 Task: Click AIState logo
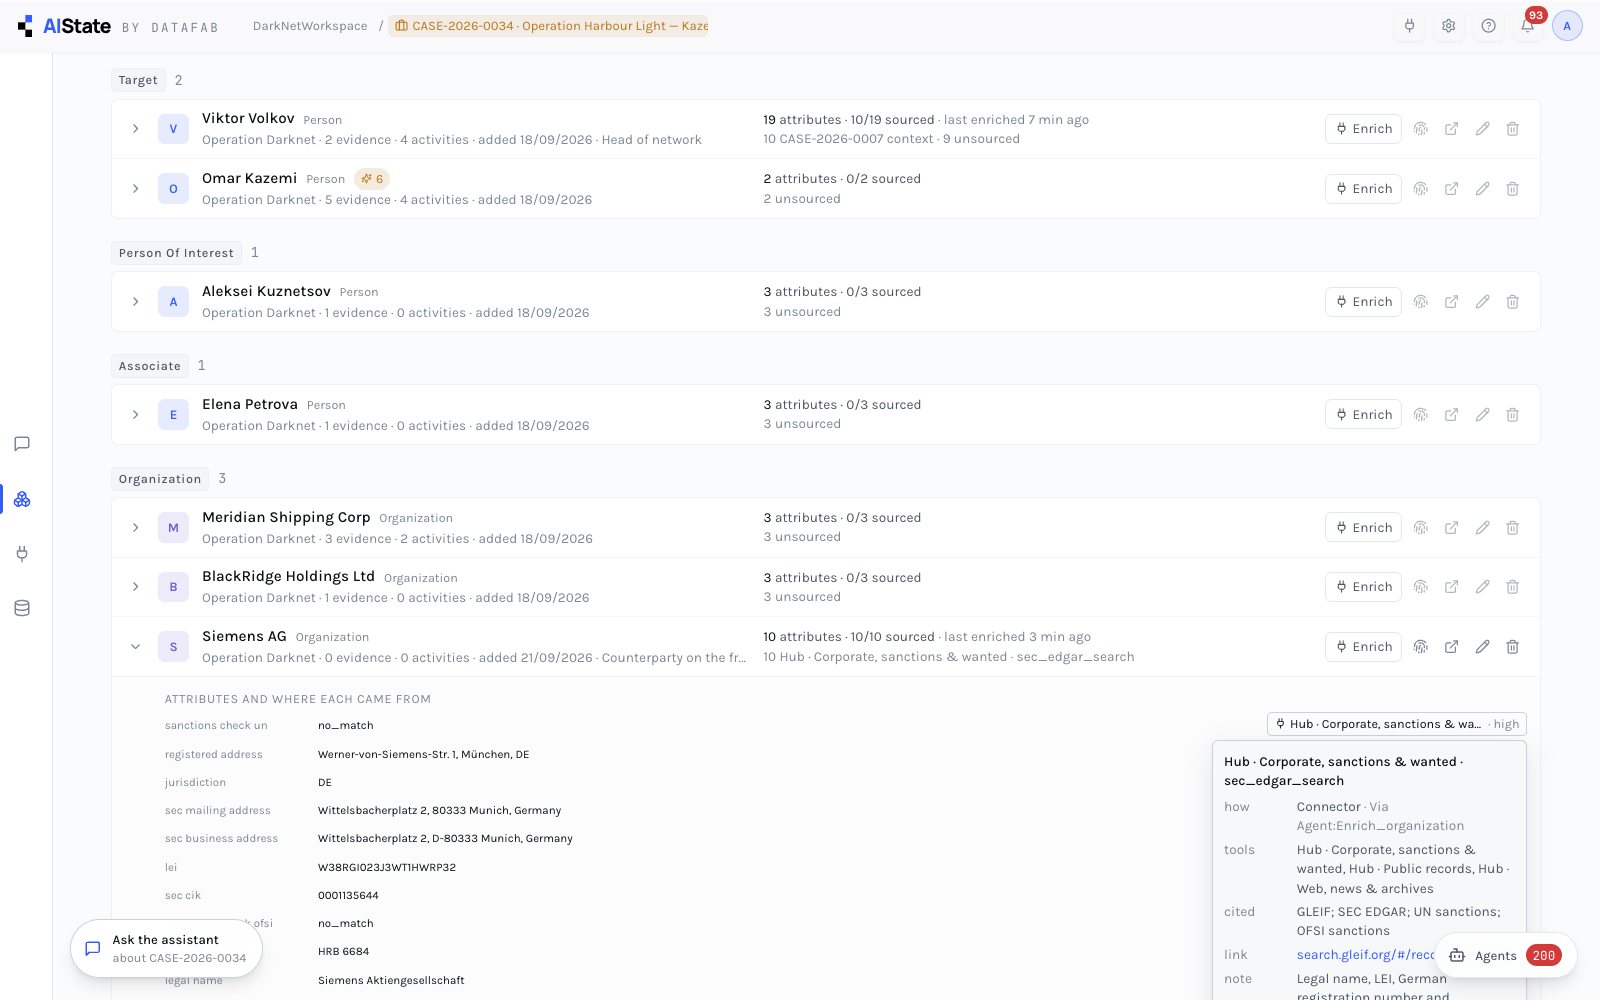(64, 26)
